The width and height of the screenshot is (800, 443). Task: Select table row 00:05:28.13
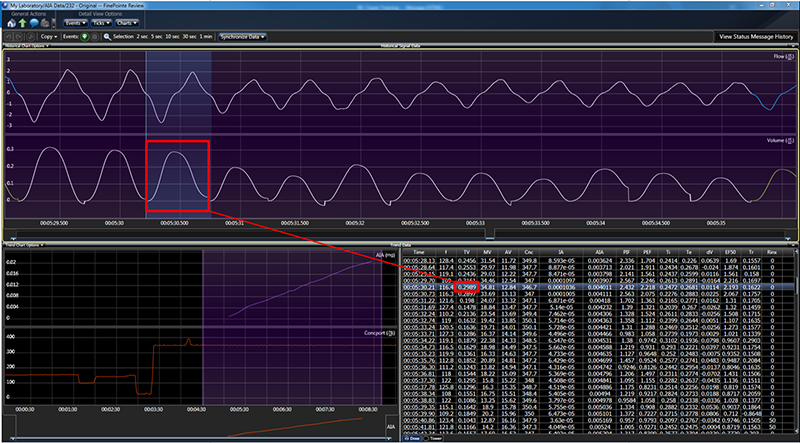pos(597,260)
